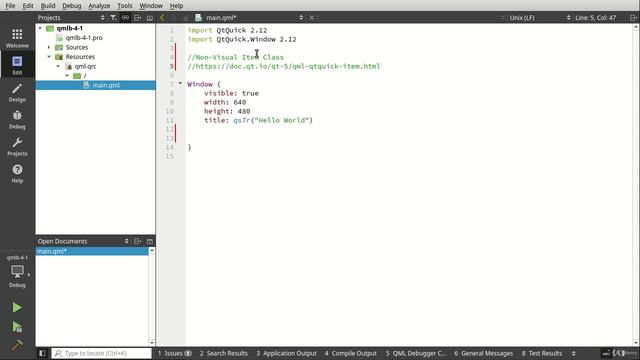Open the Help menu in menu bar
The image size is (640, 360).
[x=176, y=6]
